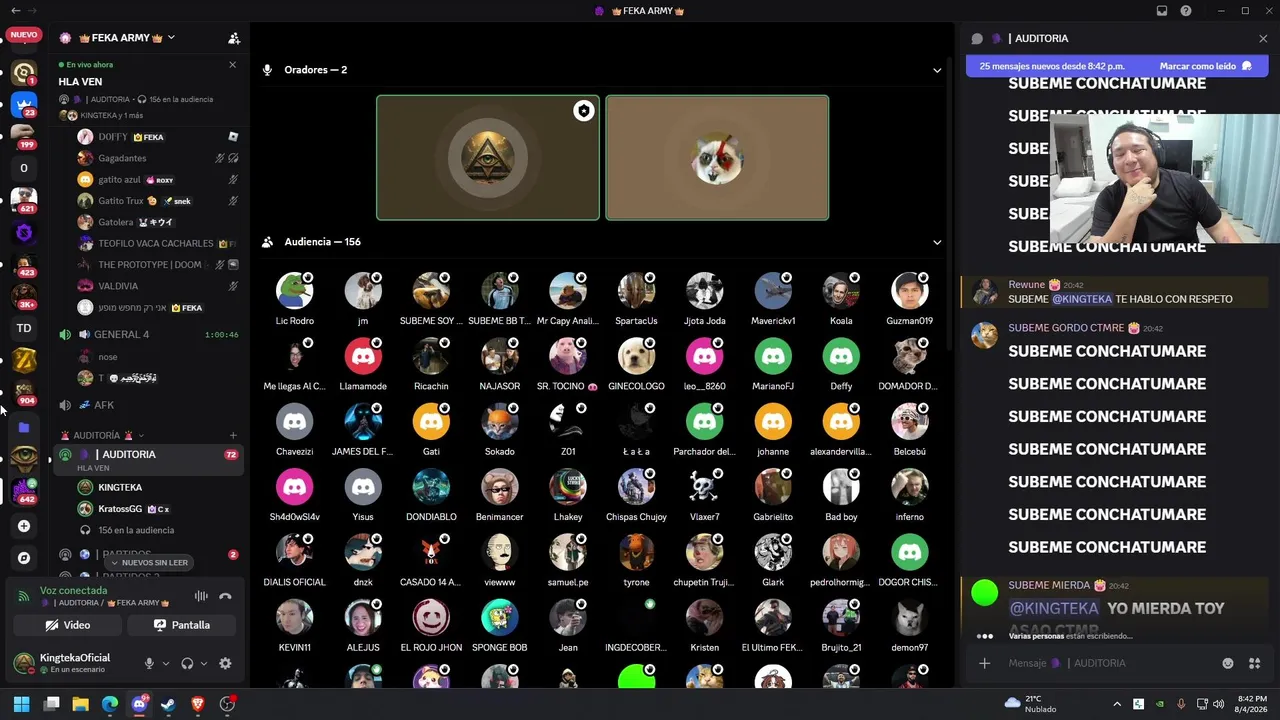Toggle system volume speaker icon in tray
The height and width of the screenshot is (720, 1280).
point(1218,704)
